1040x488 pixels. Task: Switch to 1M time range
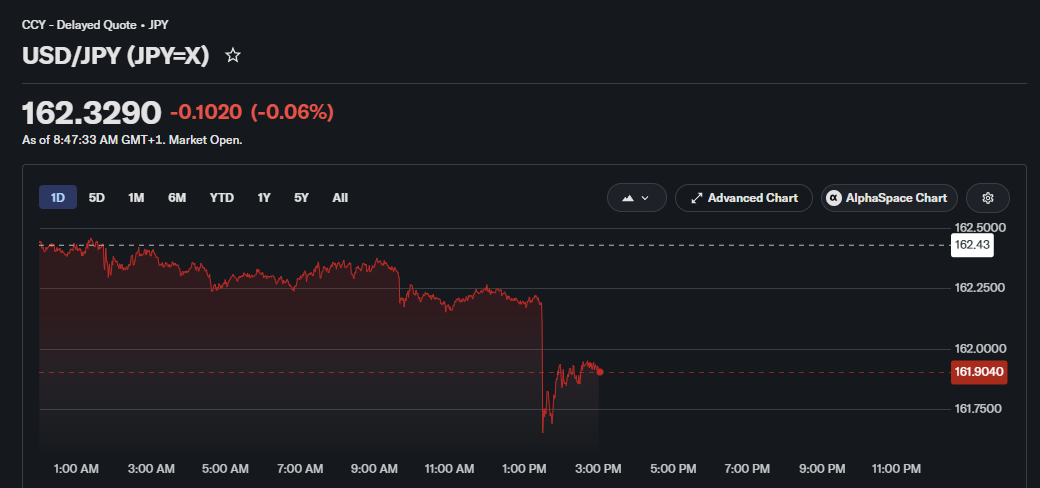[x=136, y=198]
